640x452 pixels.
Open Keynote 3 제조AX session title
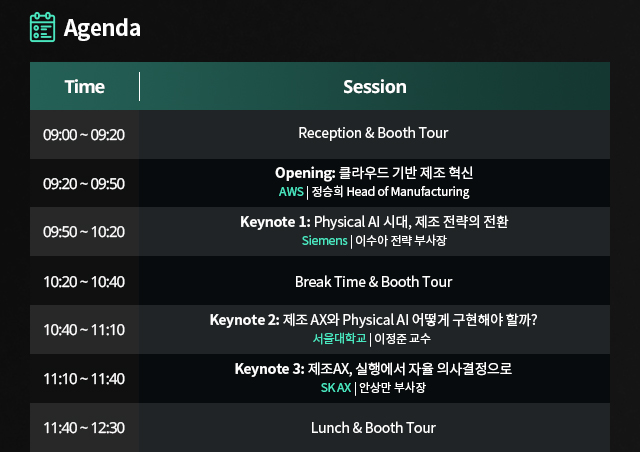(373, 369)
